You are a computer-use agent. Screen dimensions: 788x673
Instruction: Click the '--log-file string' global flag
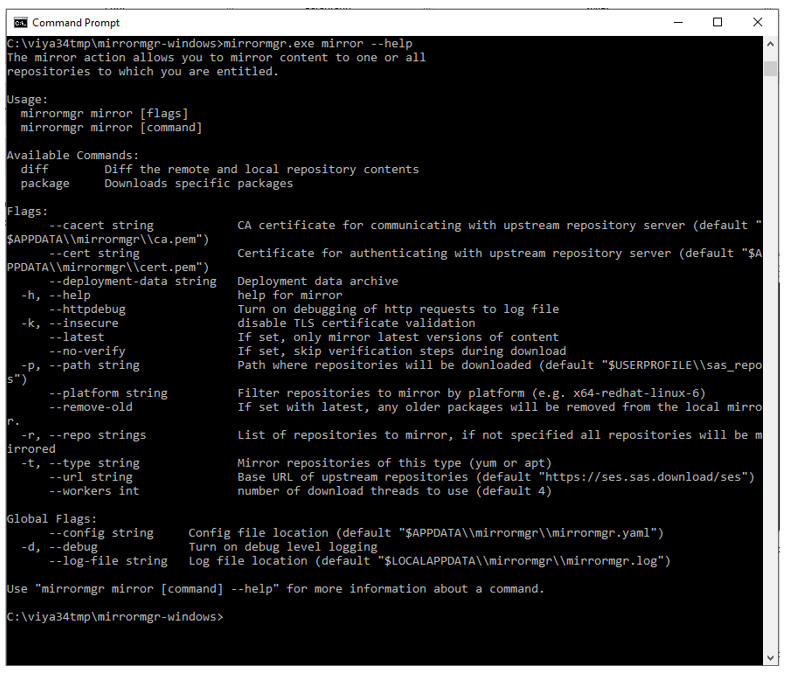108,561
